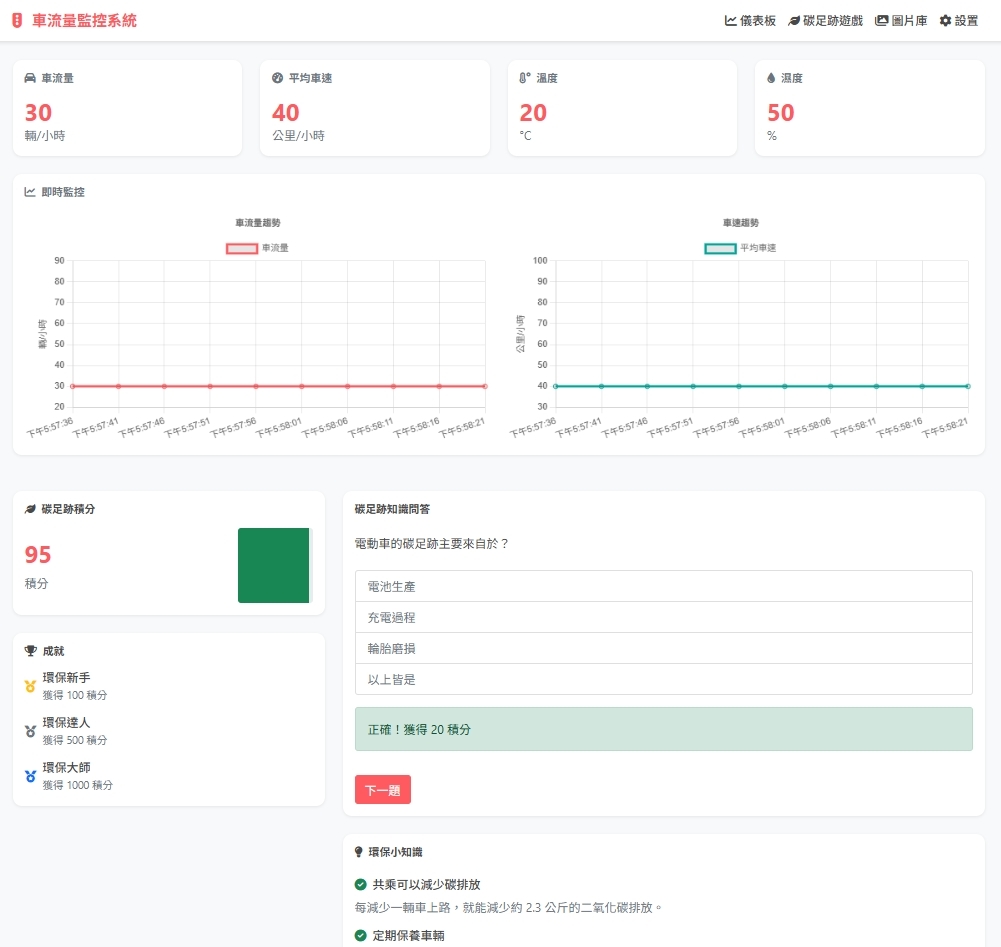Click the gold medal icon for 環保新手
The image size is (1001, 947).
30,686
